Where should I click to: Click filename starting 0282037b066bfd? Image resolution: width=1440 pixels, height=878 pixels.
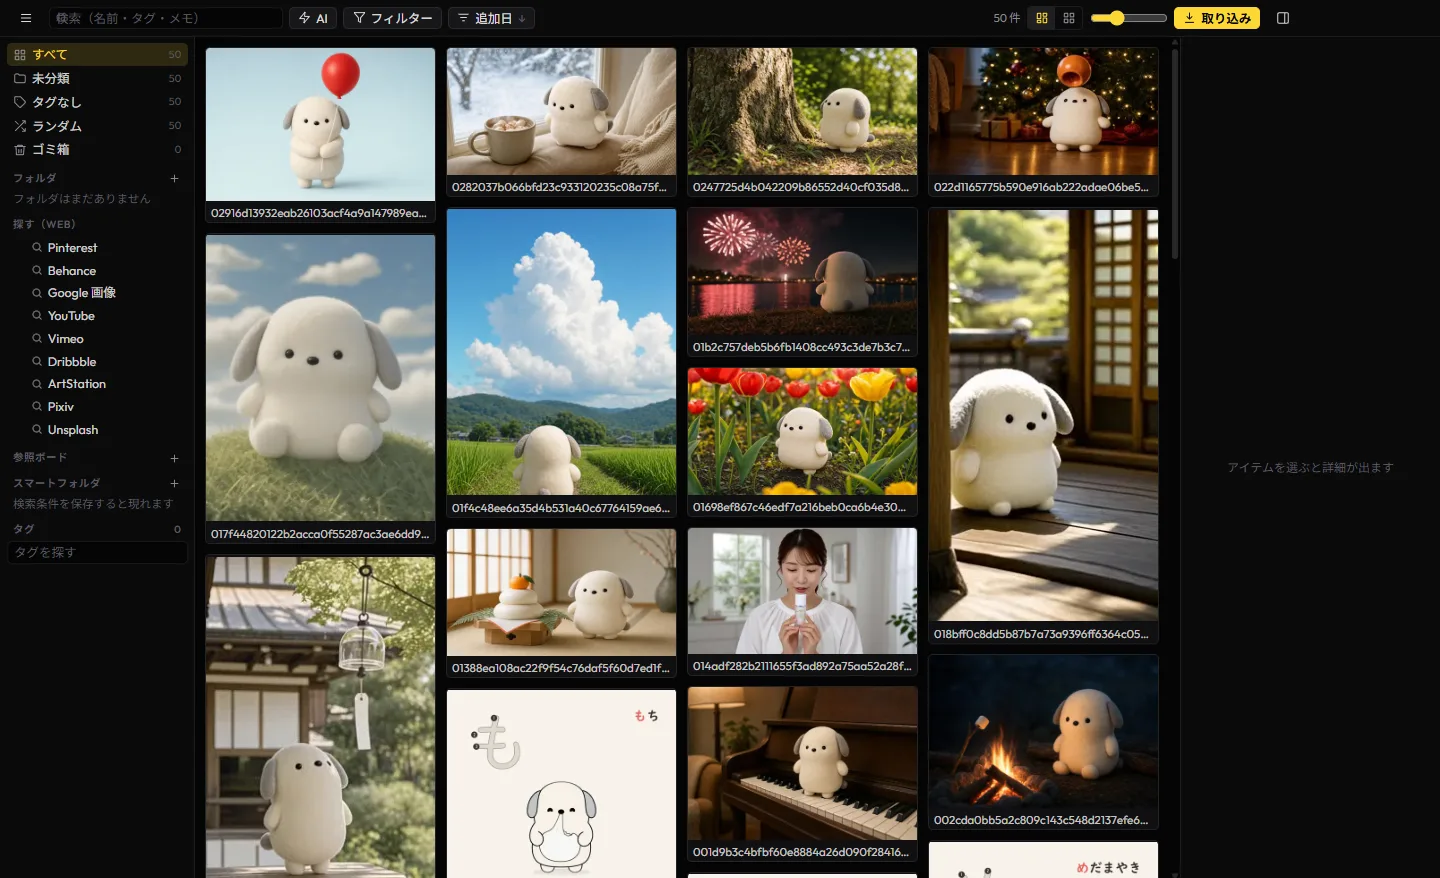click(x=559, y=187)
